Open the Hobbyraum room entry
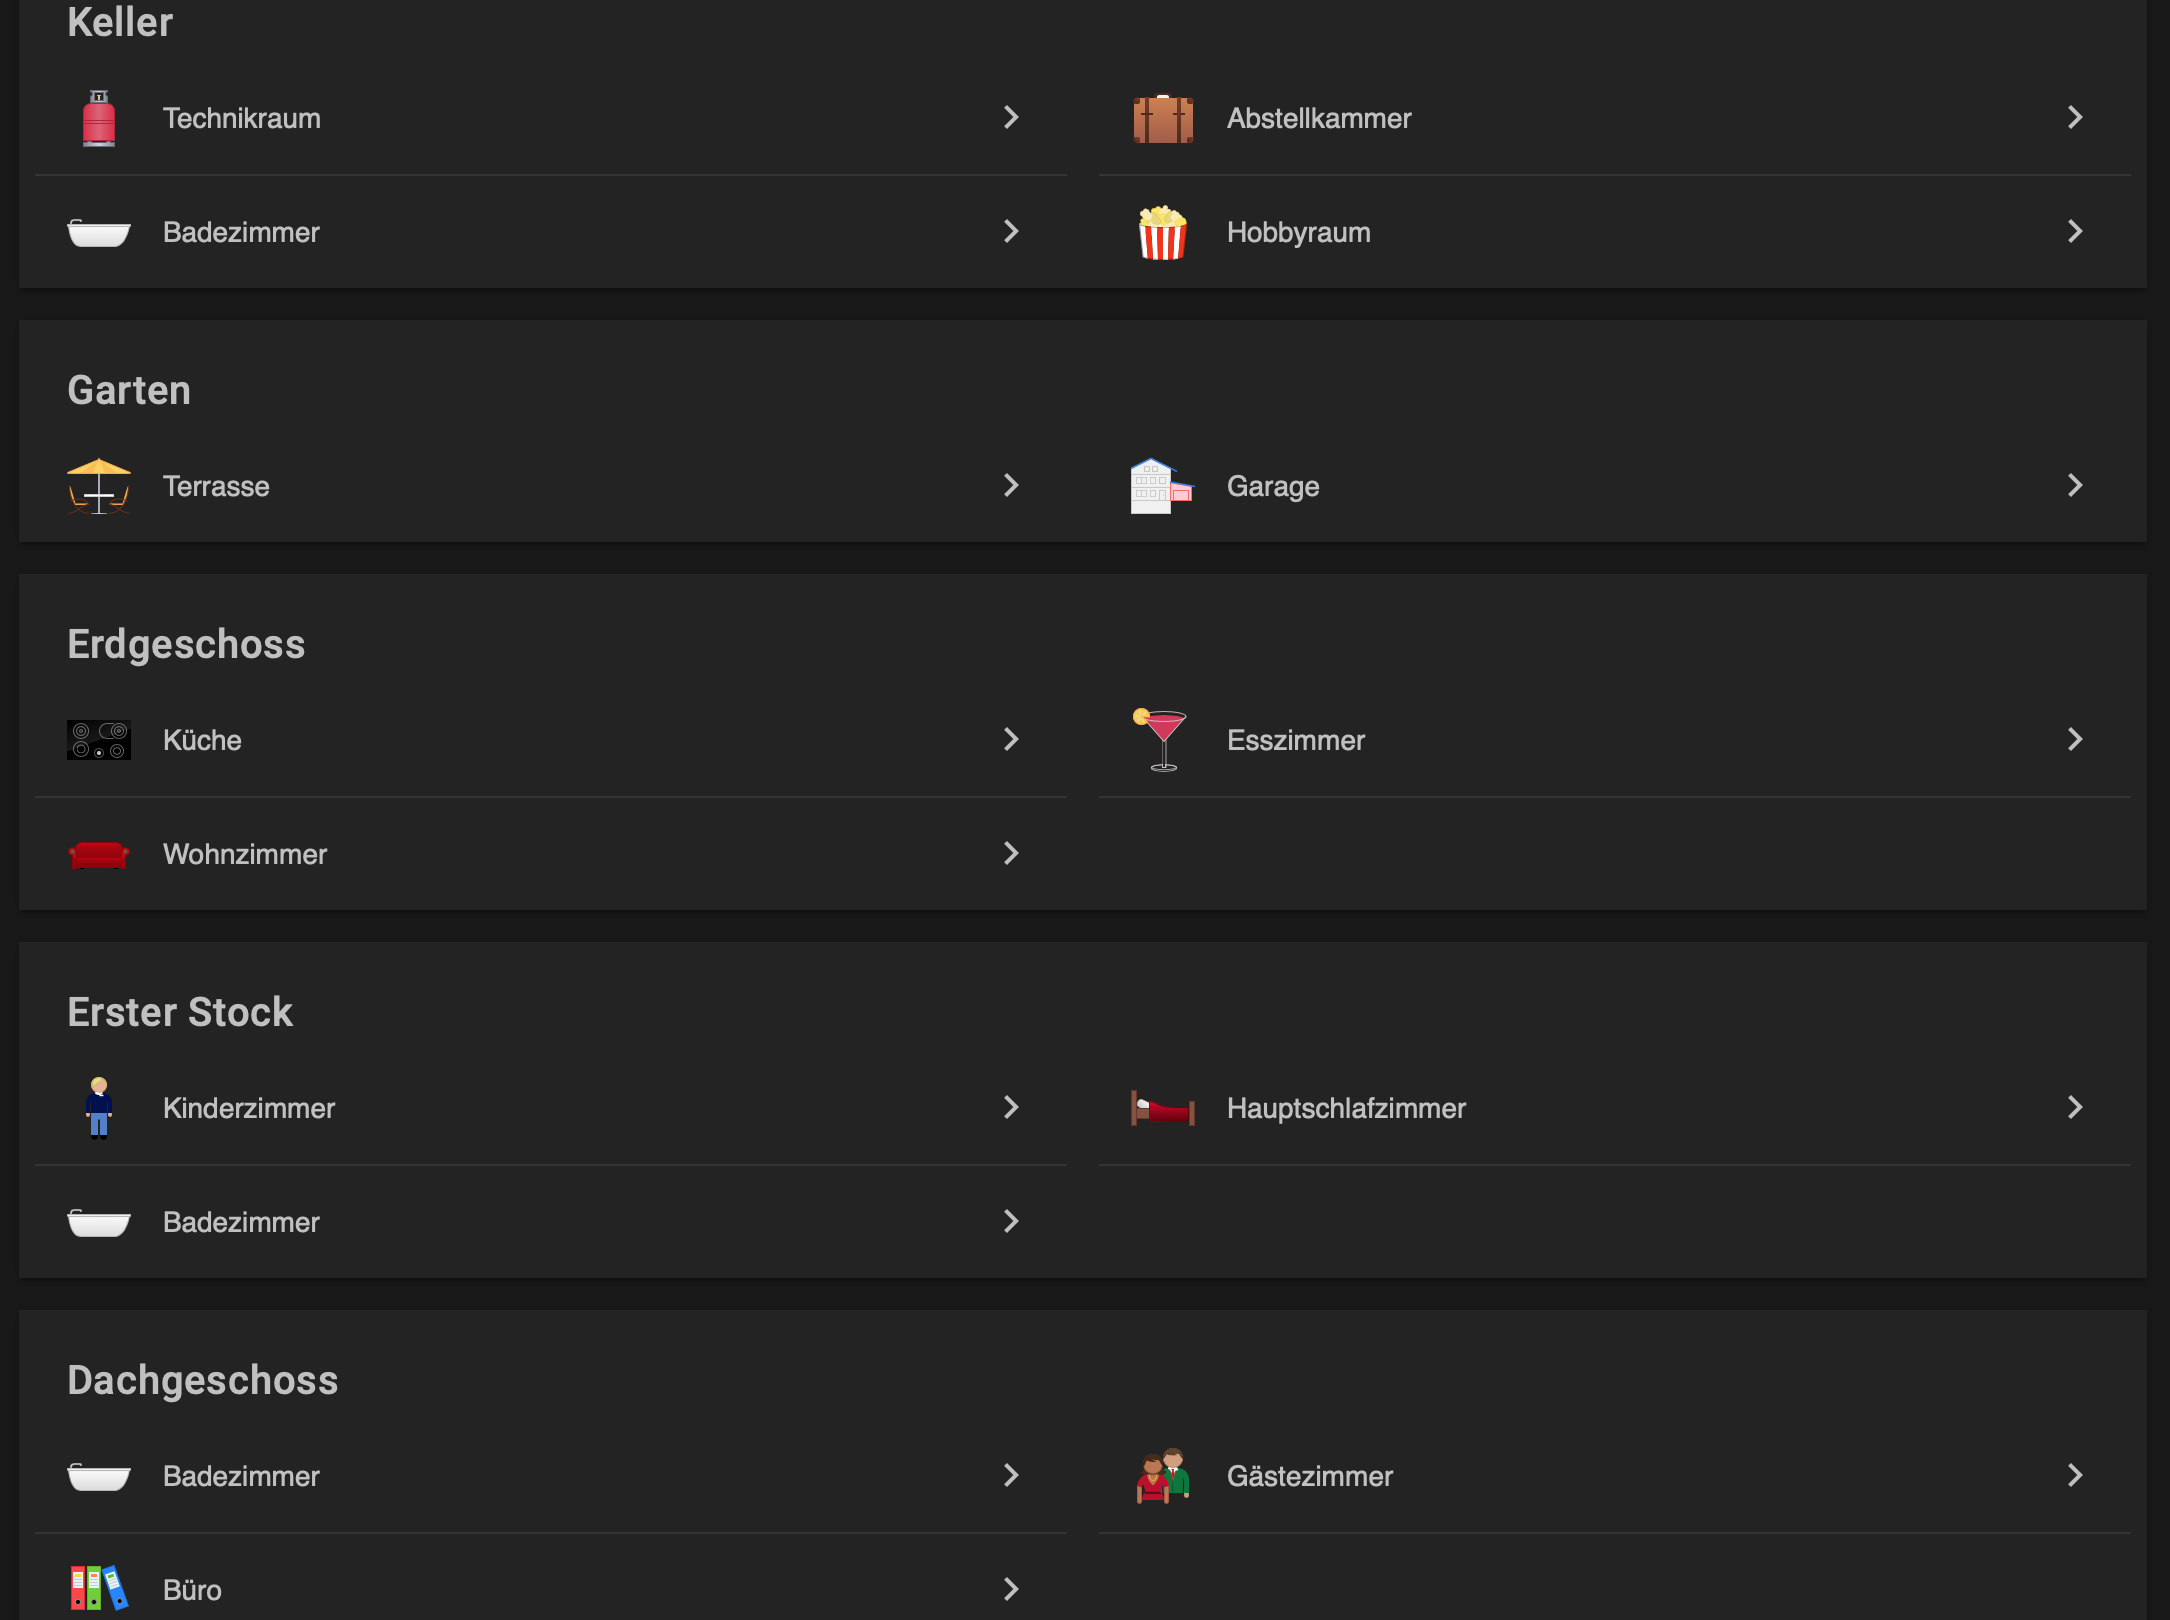Image resolution: width=2170 pixels, height=1620 pixels. click(x=1614, y=232)
